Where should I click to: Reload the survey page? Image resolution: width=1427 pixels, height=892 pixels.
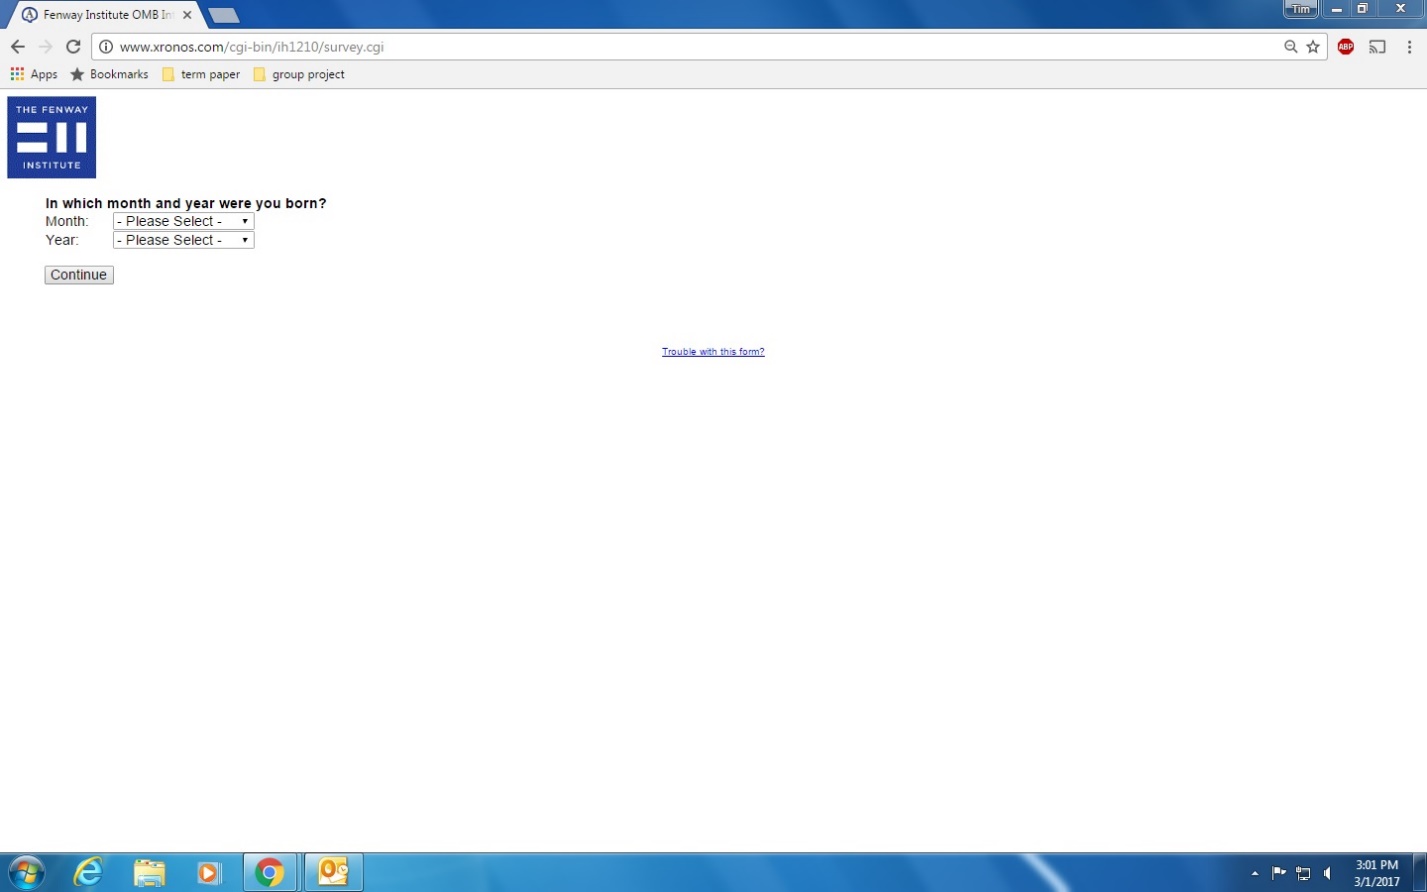73,47
